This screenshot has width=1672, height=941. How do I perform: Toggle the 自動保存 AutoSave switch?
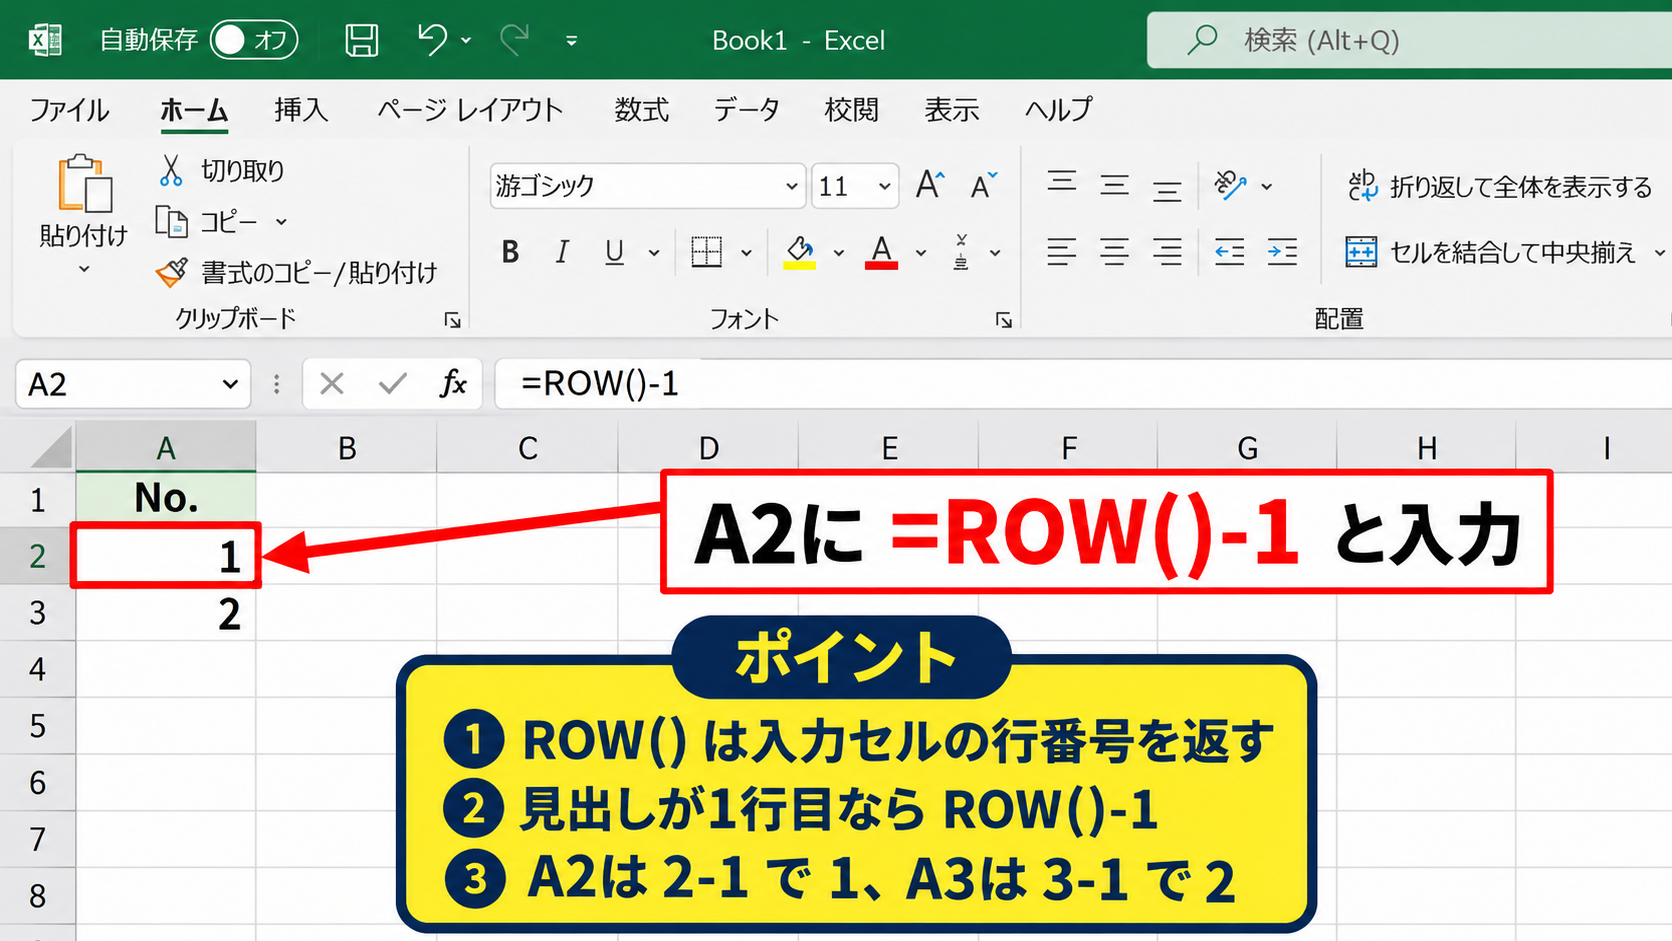point(254,40)
